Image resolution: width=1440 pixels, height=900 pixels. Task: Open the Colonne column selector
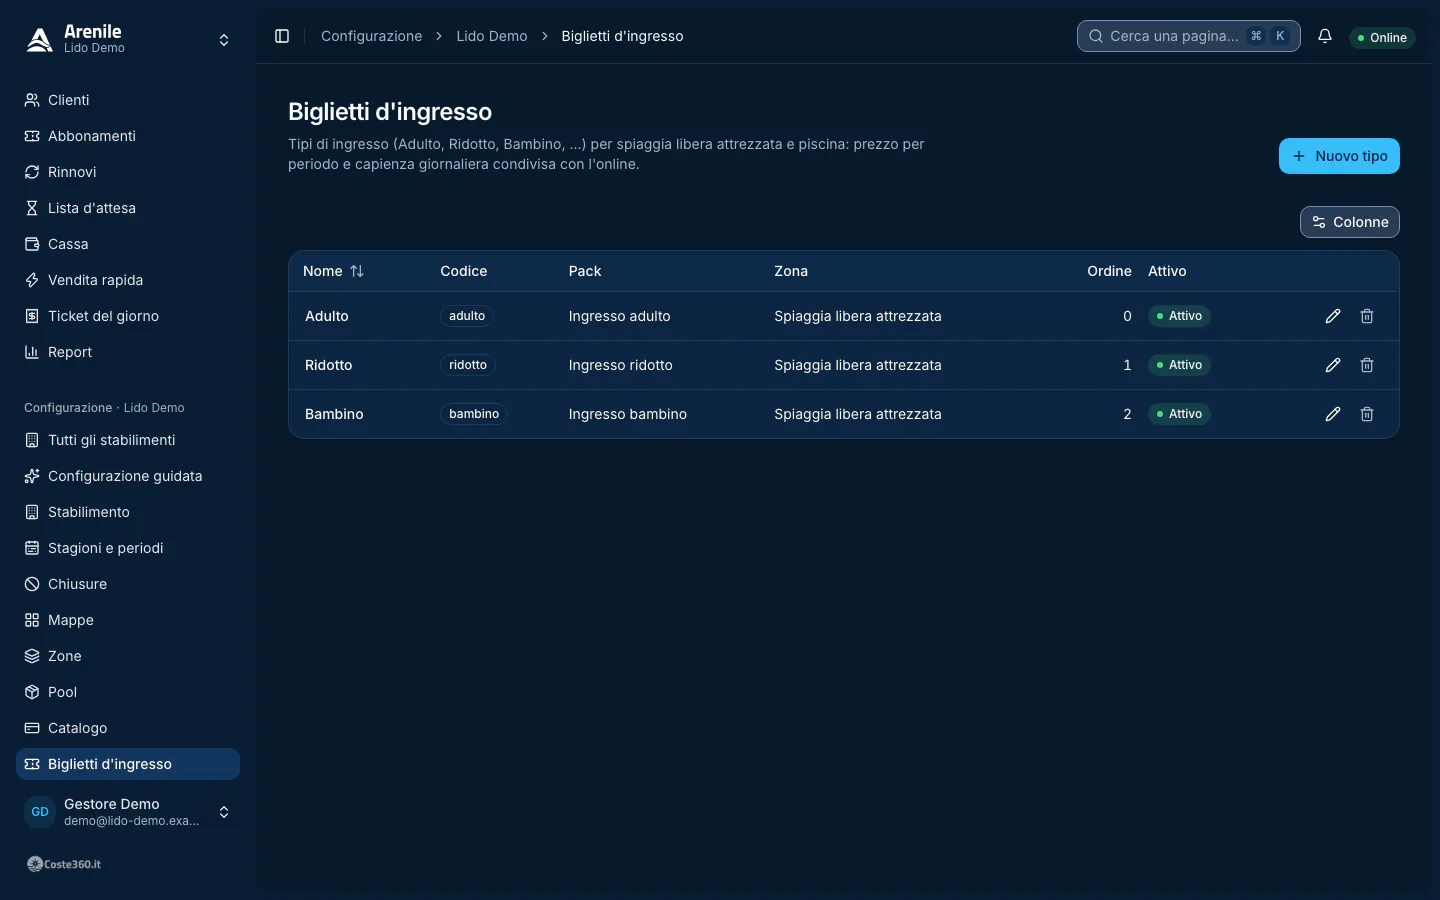pyautogui.click(x=1350, y=222)
